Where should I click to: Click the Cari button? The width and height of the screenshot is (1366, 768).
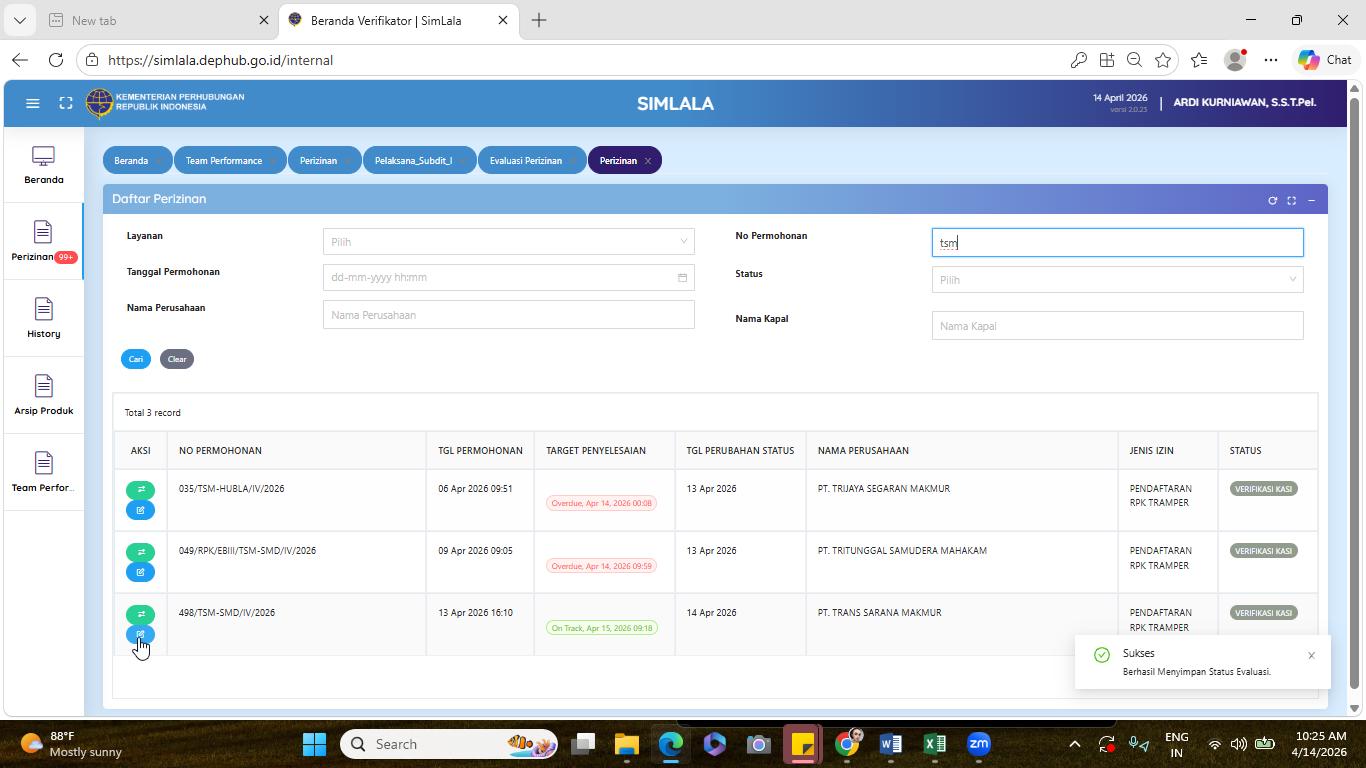click(136, 359)
